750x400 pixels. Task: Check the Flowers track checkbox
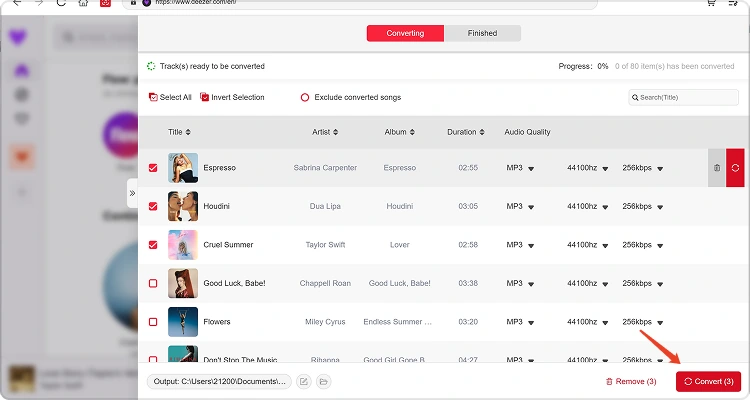click(x=153, y=322)
